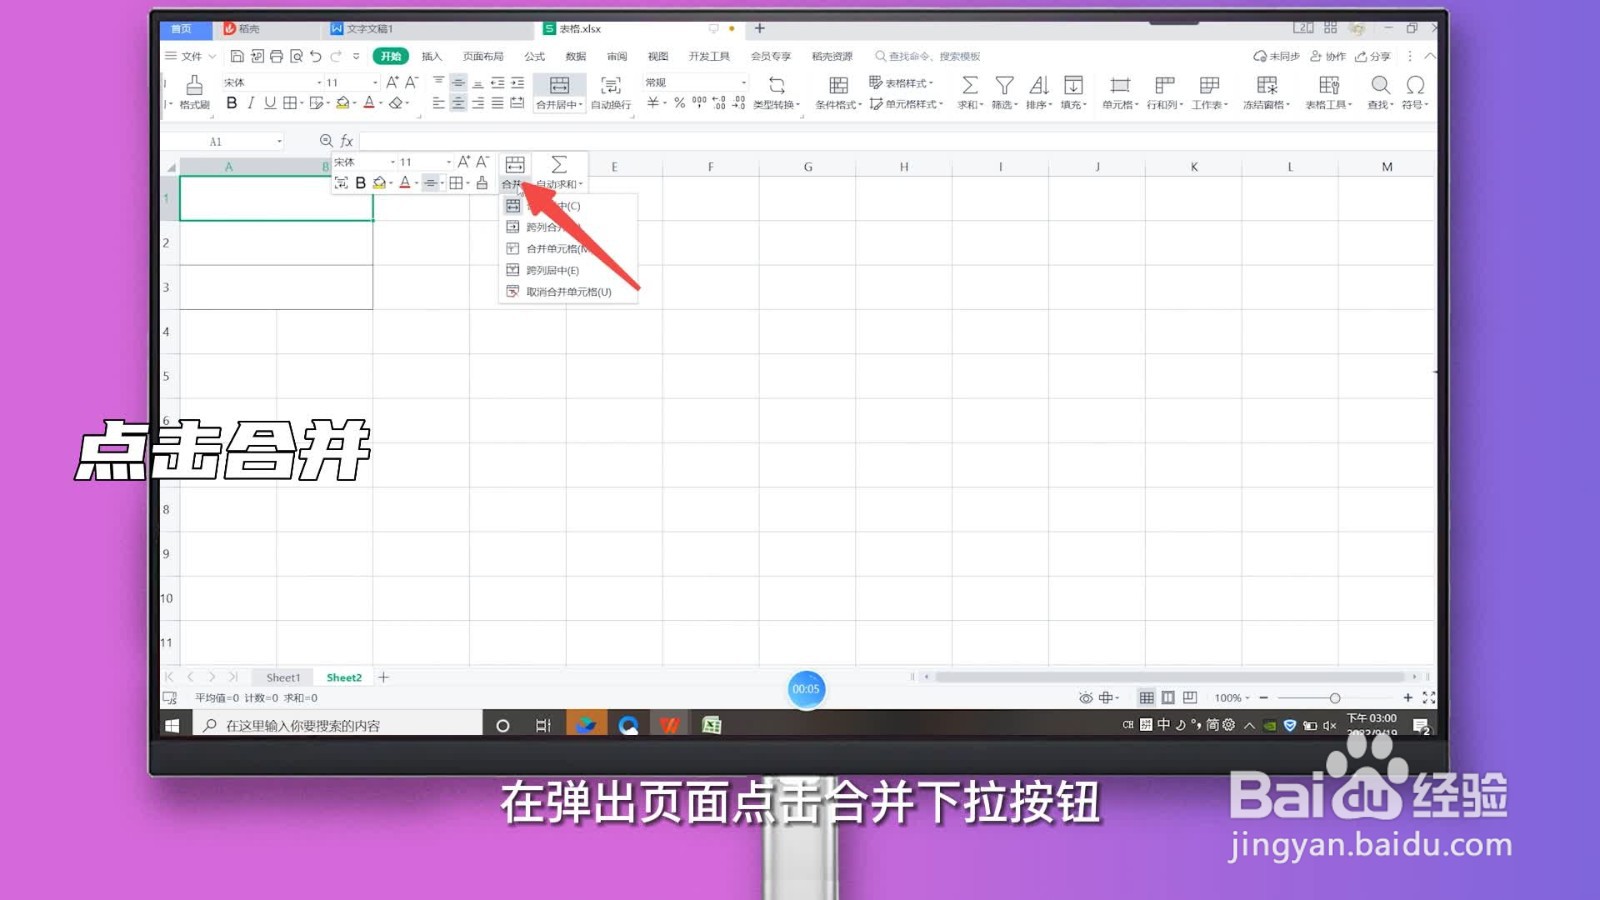Screen dimensions: 1600x900
Task: Open the Windows Start menu
Action: pos(172,725)
